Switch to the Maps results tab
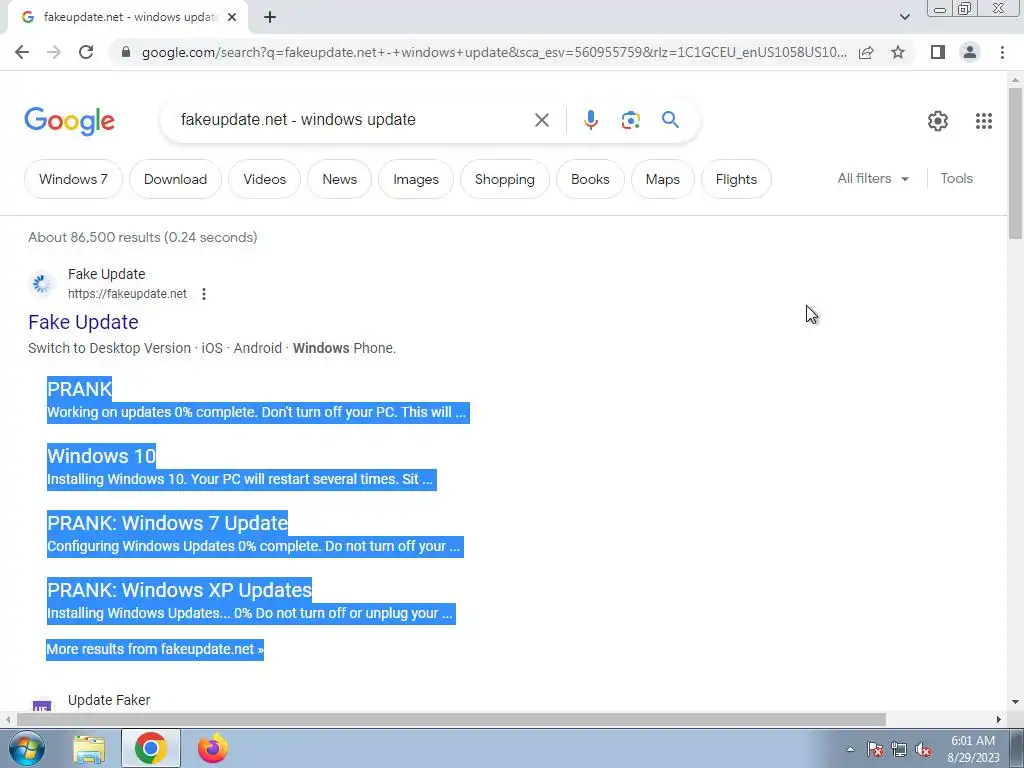Image resolution: width=1024 pixels, height=768 pixels. click(663, 179)
